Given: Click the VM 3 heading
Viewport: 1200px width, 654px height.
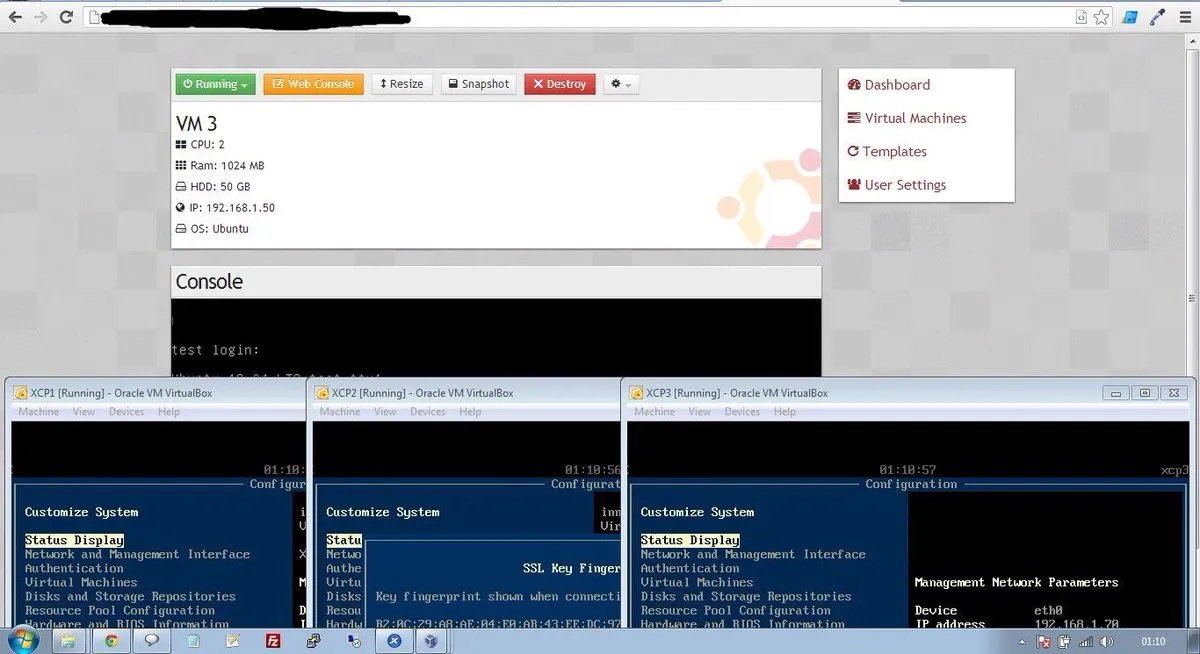Looking at the screenshot, I should click(197, 124).
